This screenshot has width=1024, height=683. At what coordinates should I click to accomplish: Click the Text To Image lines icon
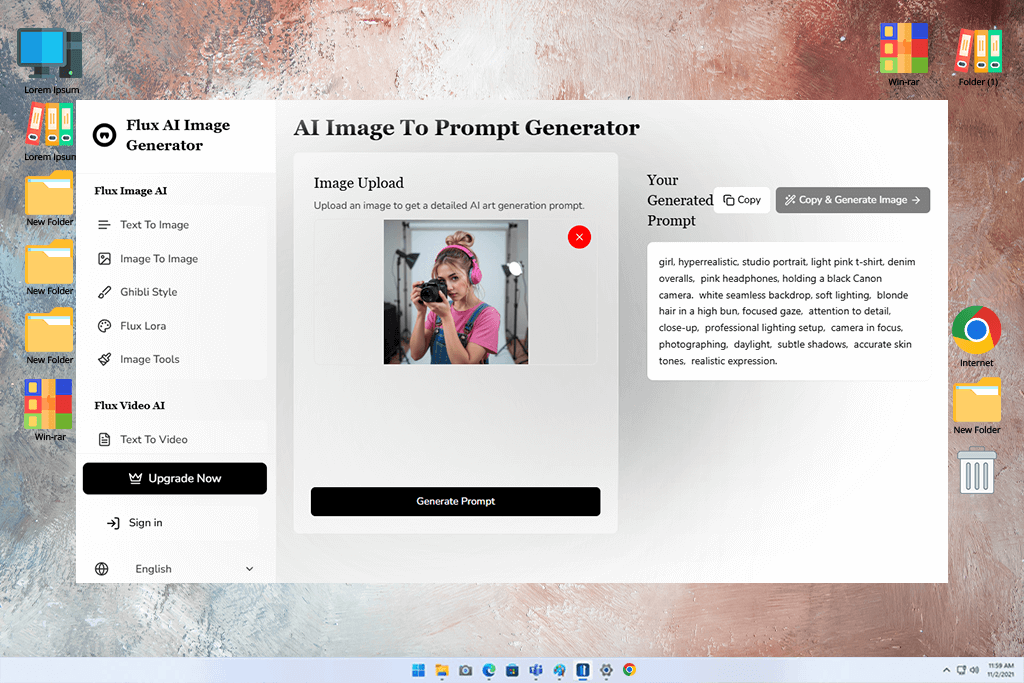(104, 225)
